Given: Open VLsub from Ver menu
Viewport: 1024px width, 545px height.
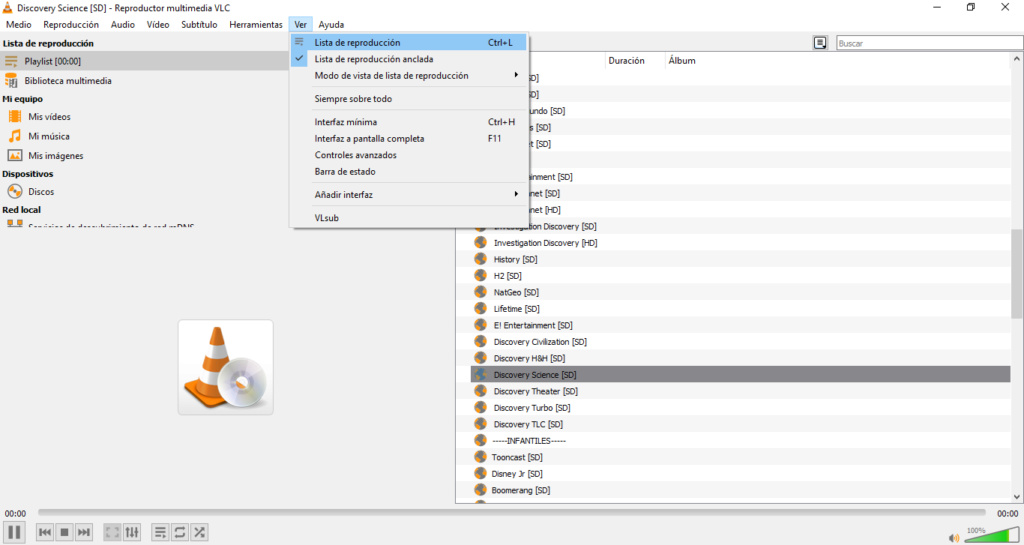Looking at the screenshot, I should coord(409,218).
